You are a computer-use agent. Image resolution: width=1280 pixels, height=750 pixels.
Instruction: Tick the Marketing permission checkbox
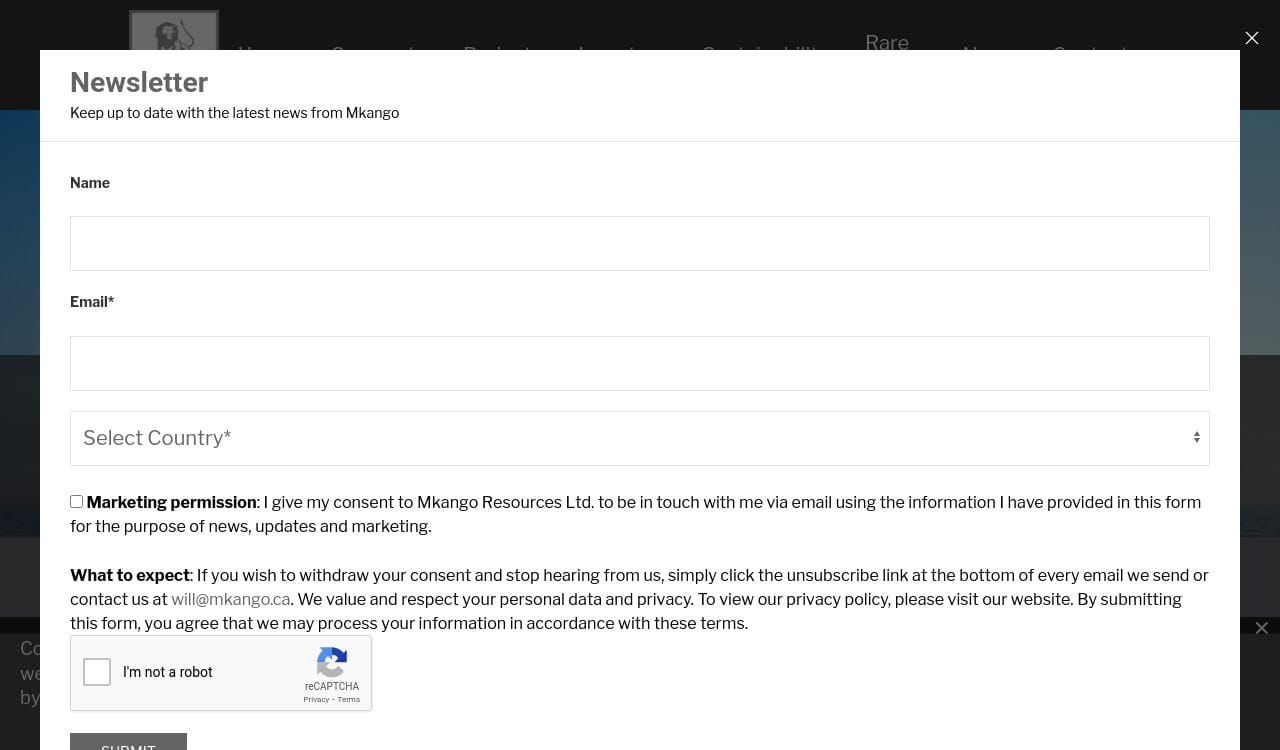(x=77, y=502)
